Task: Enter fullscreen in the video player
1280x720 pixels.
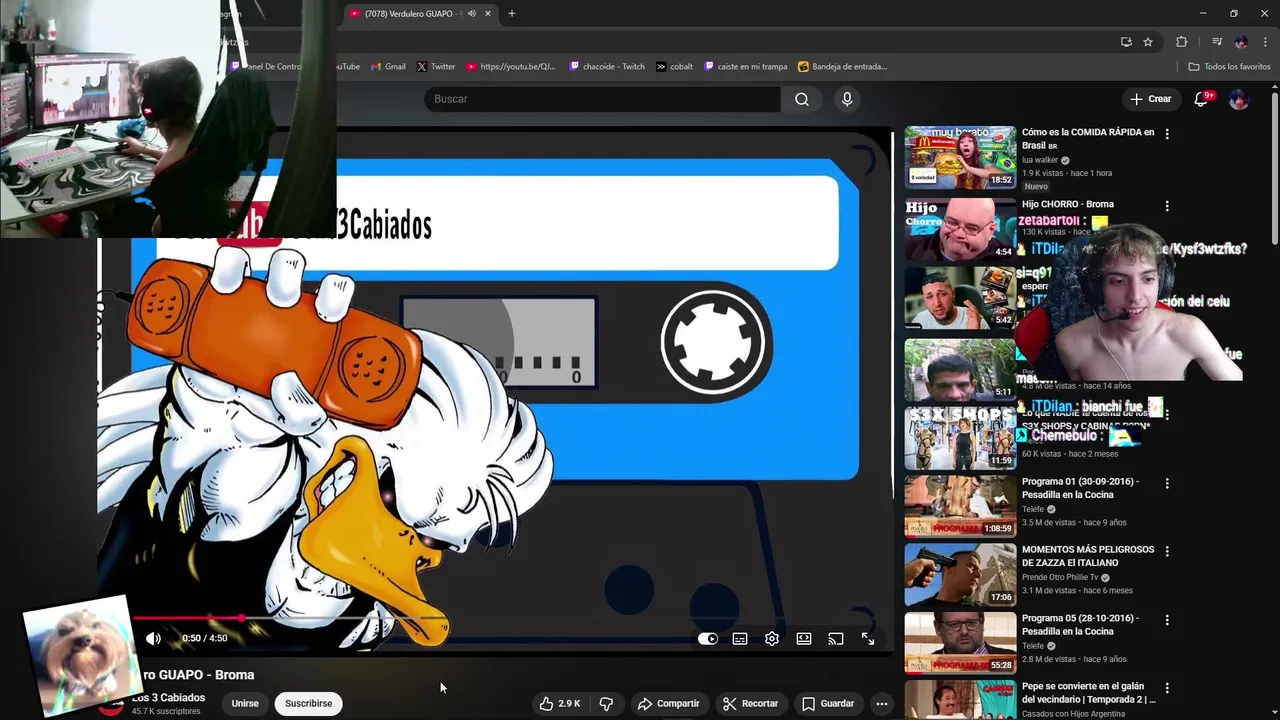Action: 868,639
